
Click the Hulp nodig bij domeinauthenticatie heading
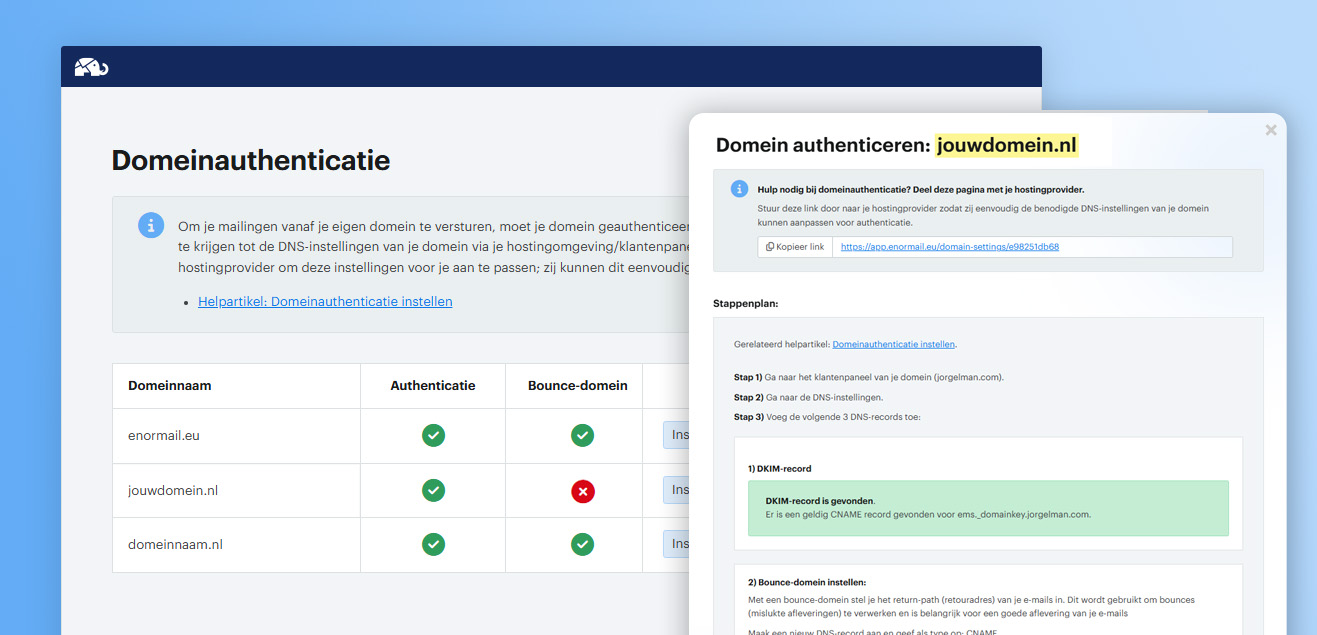[921, 189]
